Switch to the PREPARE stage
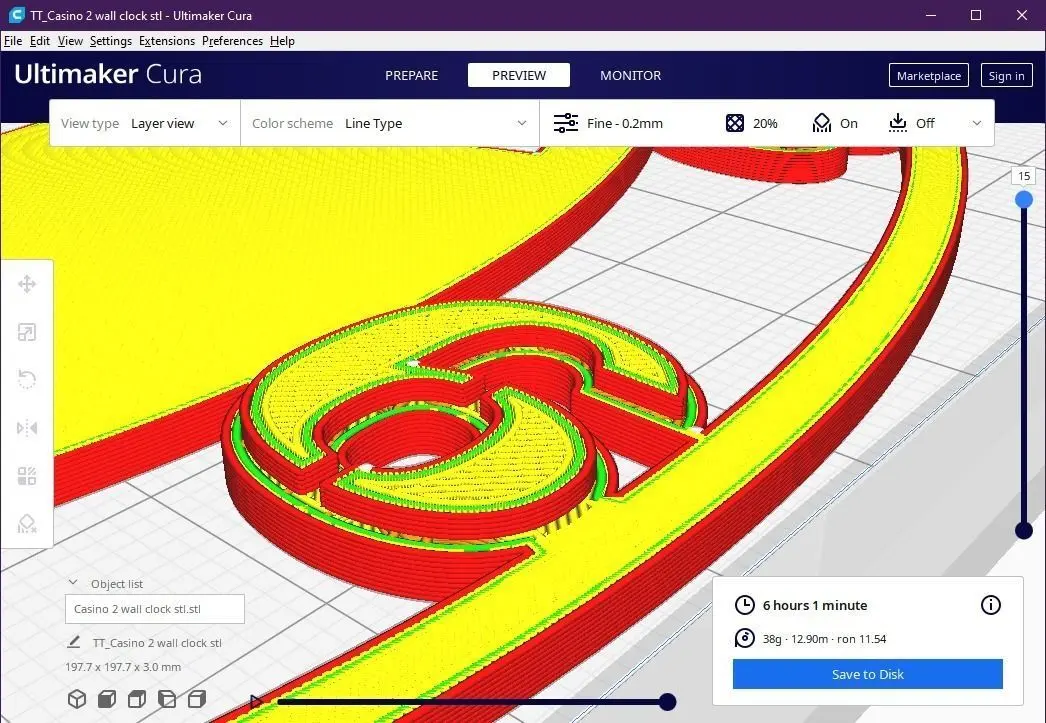Image resolution: width=1046 pixels, height=723 pixels. click(x=412, y=75)
